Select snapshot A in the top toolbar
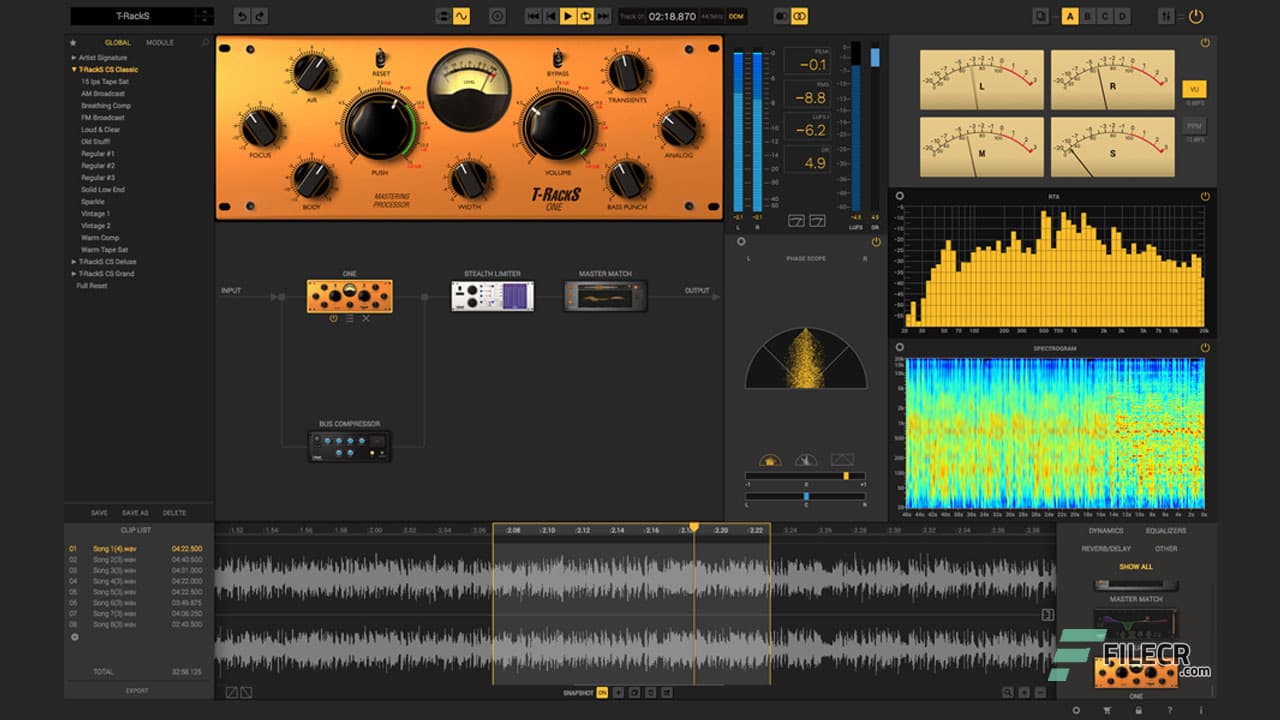This screenshot has width=1280, height=720. point(1069,17)
